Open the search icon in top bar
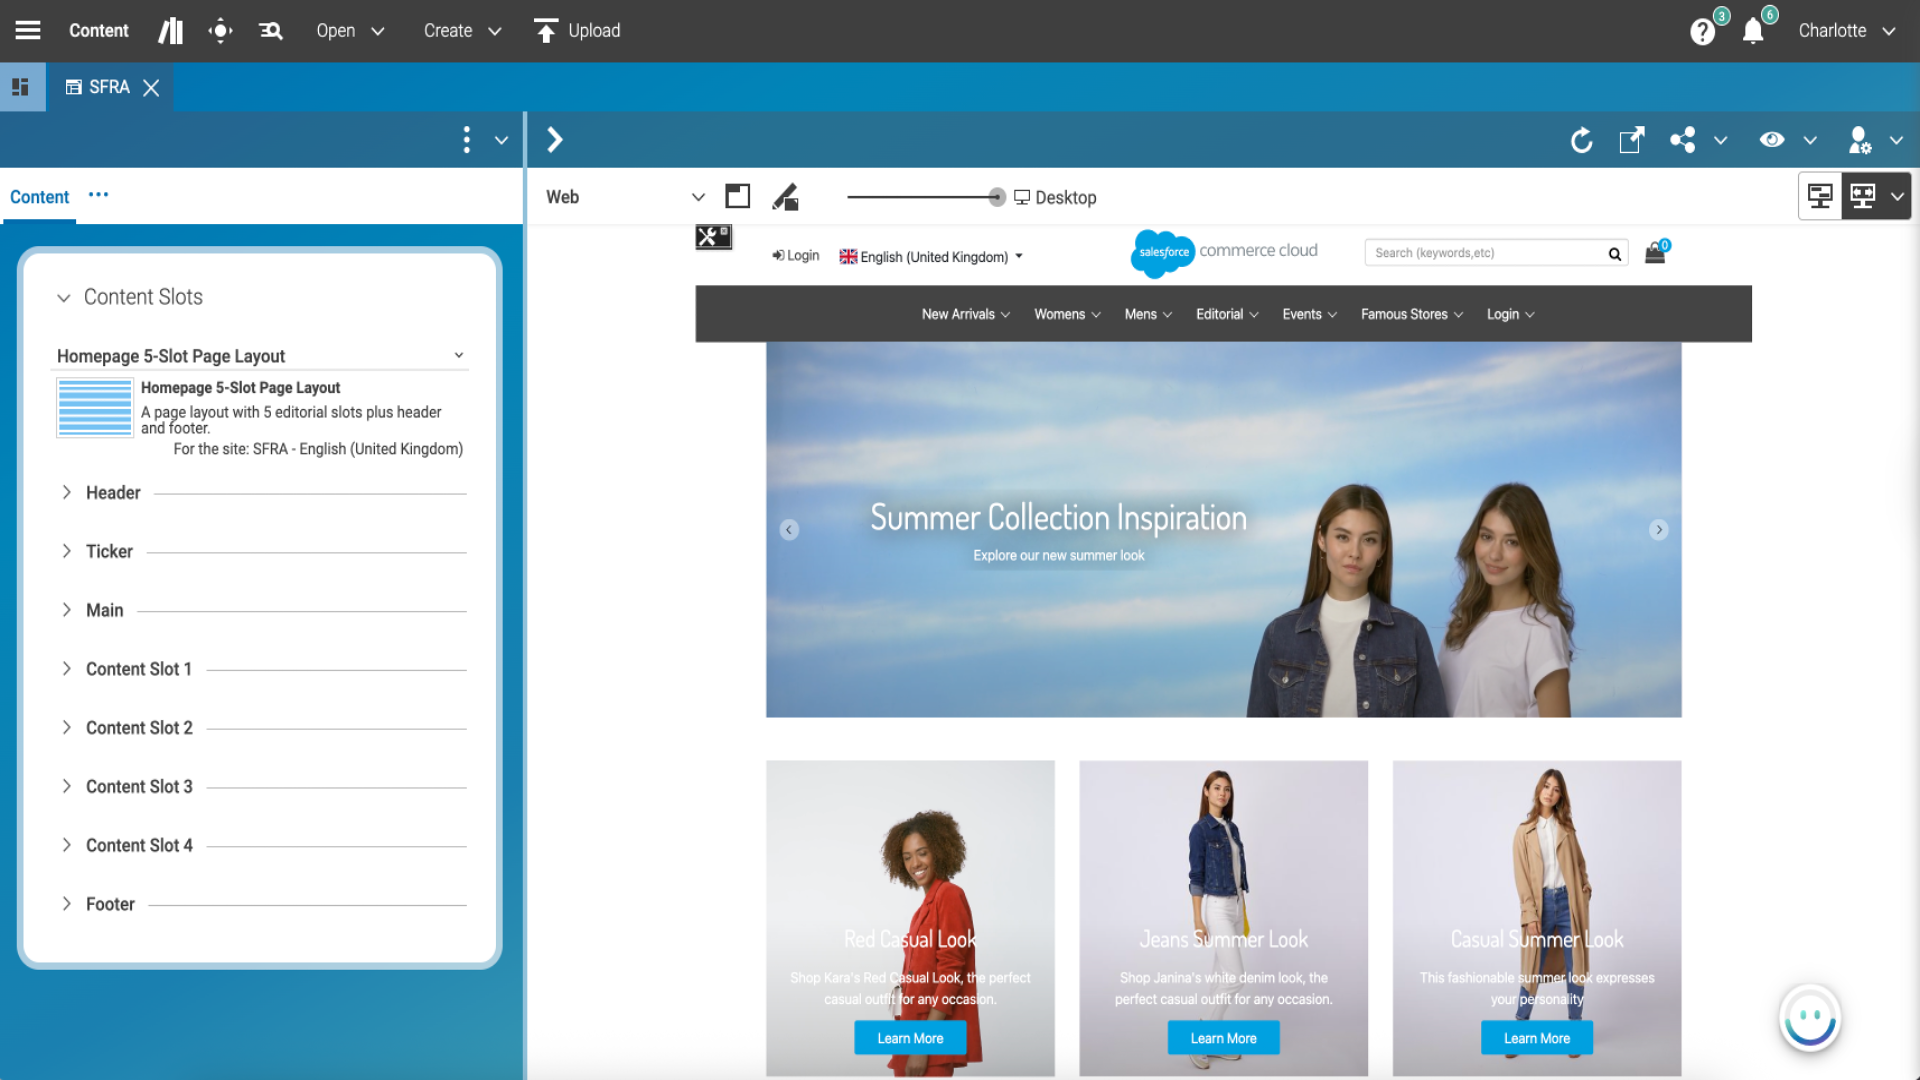1920x1080 pixels. (x=271, y=31)
